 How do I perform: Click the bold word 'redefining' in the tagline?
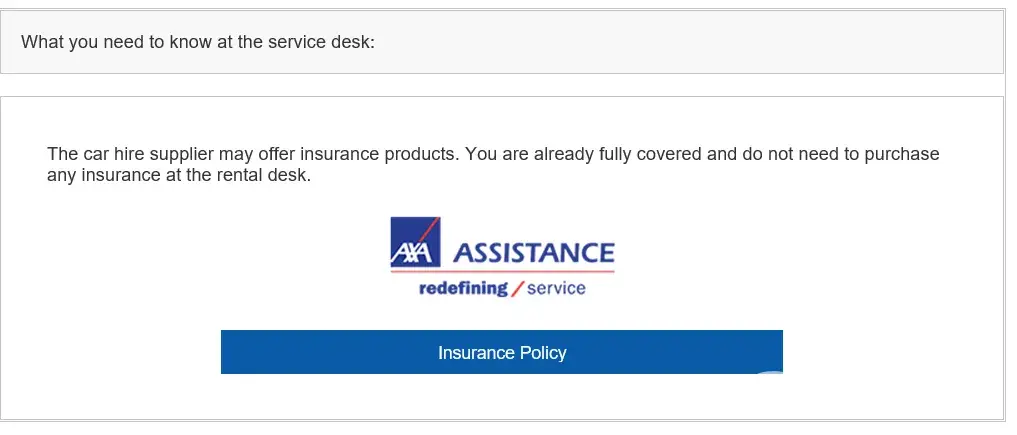462,289
